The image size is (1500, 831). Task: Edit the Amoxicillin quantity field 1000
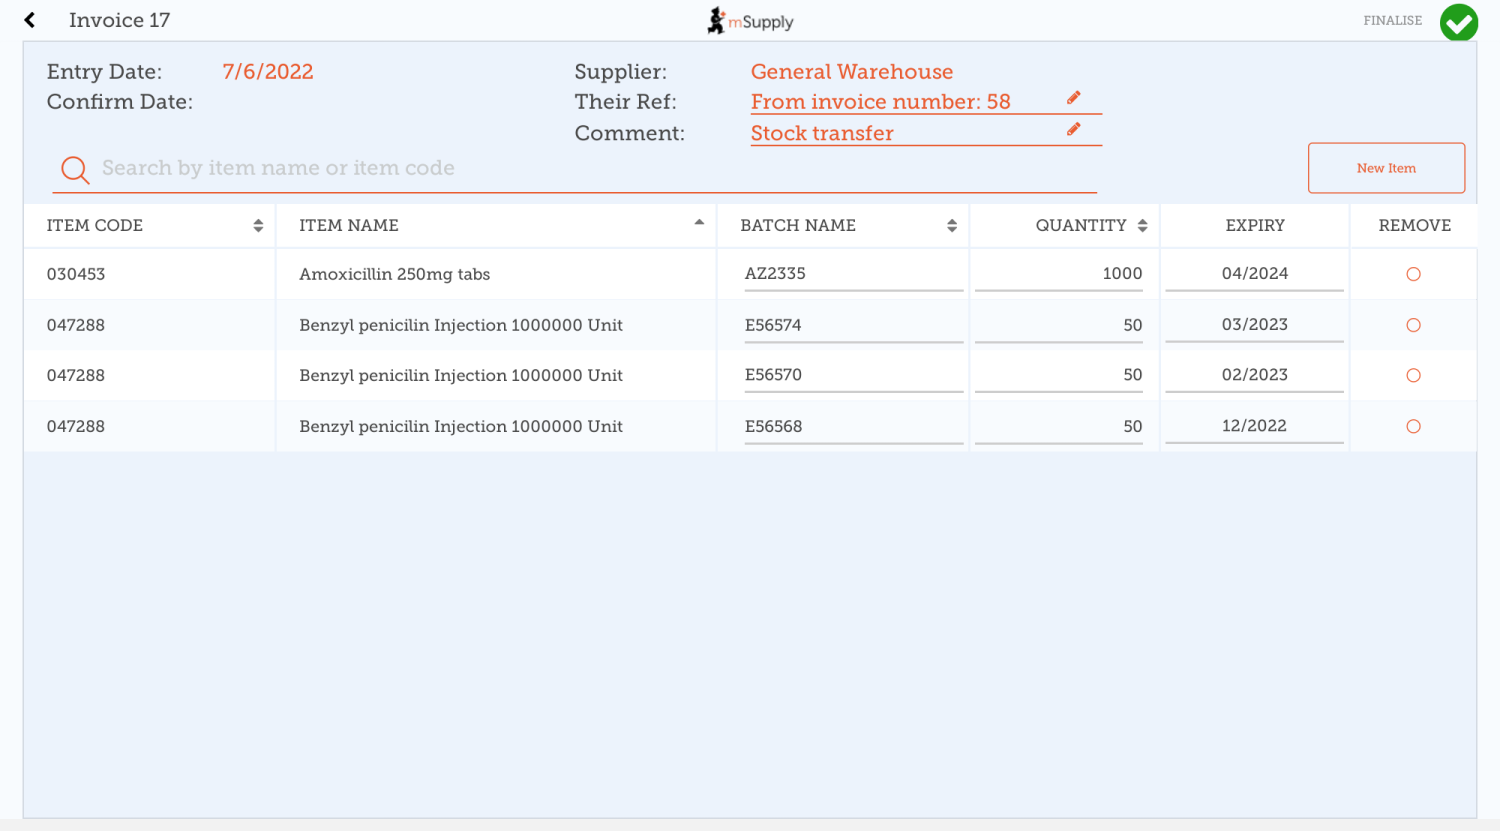tap(1058, 274)
